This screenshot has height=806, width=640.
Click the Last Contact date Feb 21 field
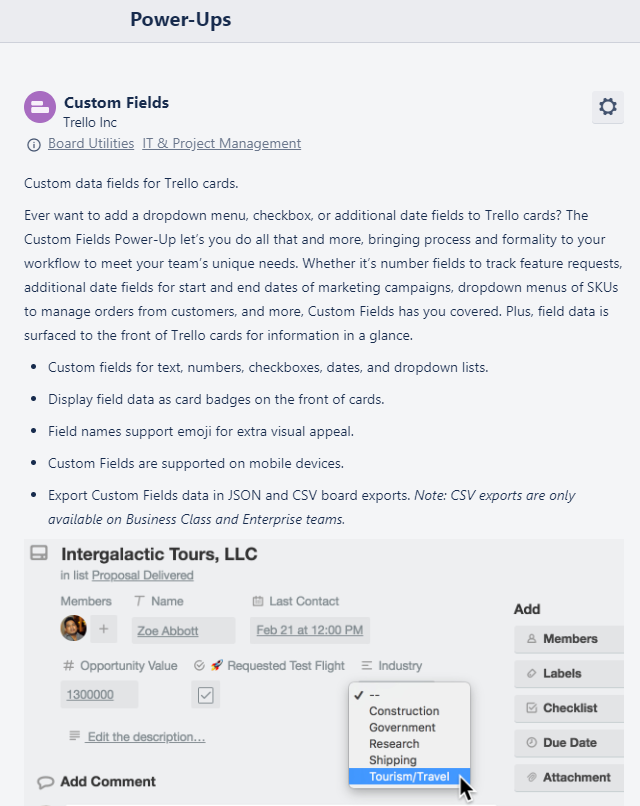(x=311, y=630)
